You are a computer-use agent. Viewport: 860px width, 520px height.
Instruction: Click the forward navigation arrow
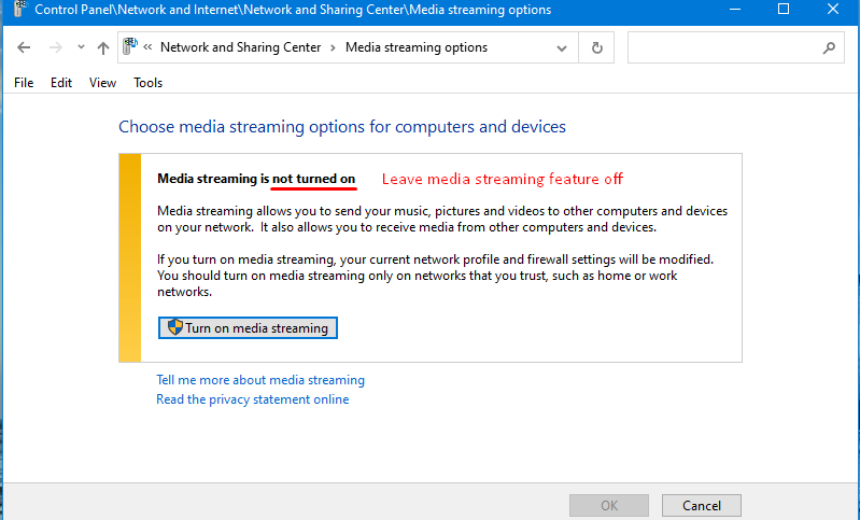click(55, 48)
